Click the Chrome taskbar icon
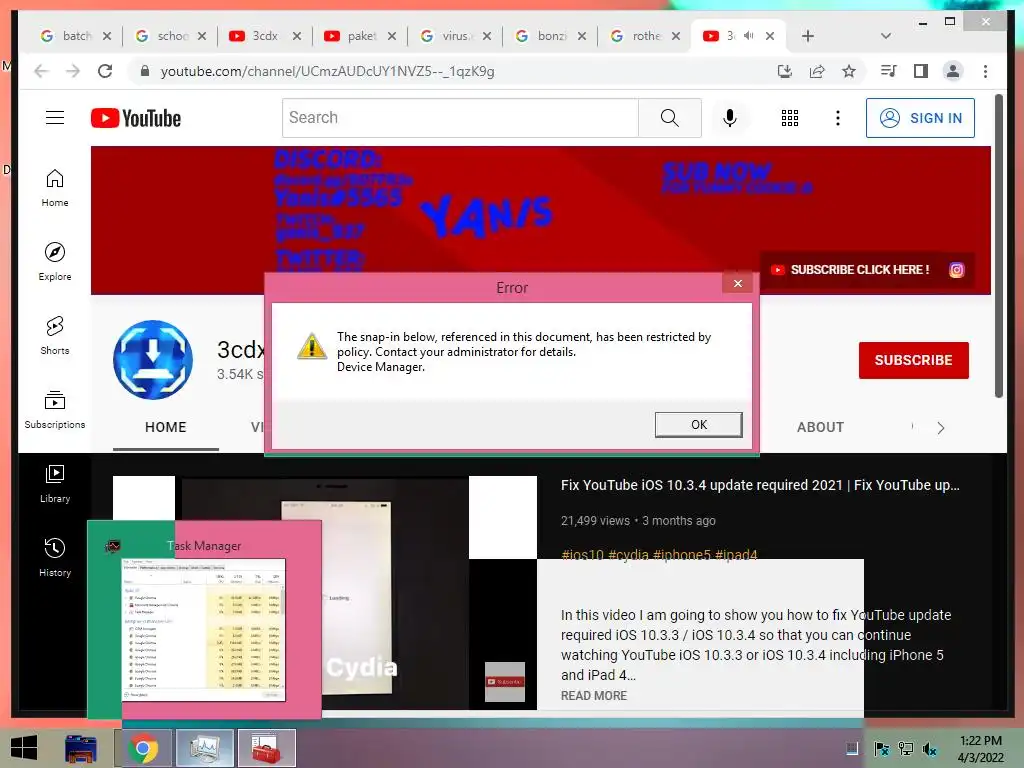The width and height of the screenshot is (1024, 768). point(143,748)
